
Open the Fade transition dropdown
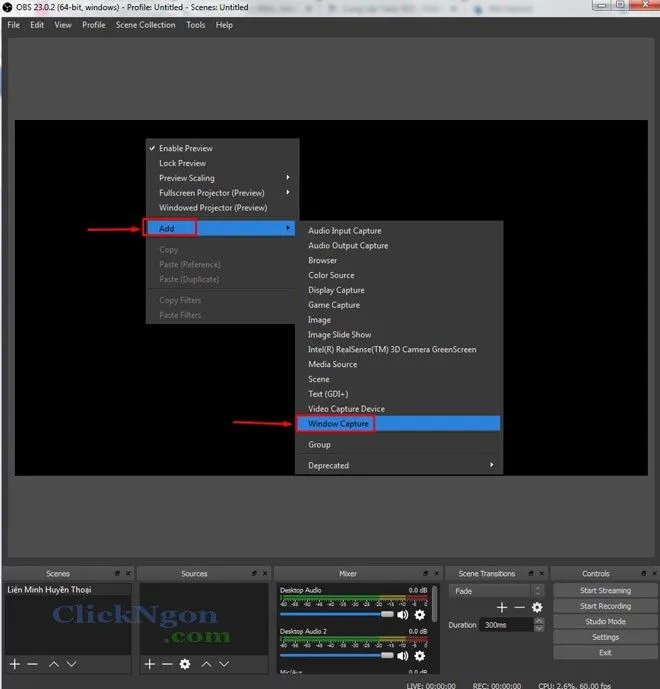[496, 591]
